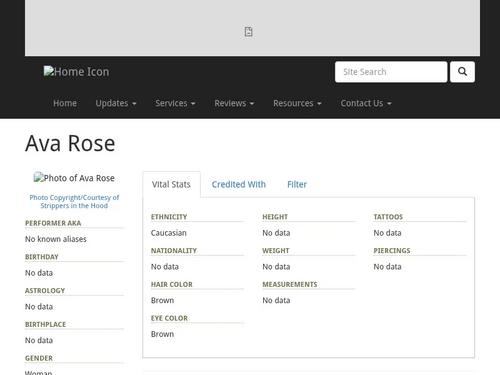
Task: Open the Reviews dropdown menu
Action: [x=234, y=103]
